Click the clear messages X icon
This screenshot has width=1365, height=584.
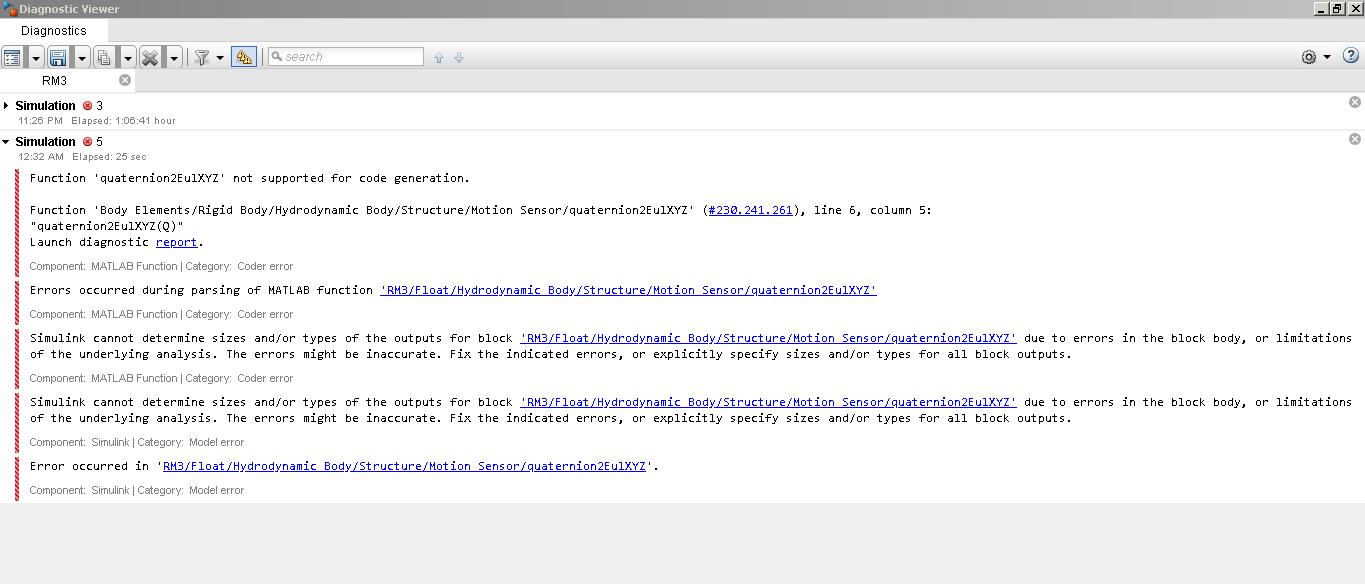pyautogui.click(x=150, y=57)
